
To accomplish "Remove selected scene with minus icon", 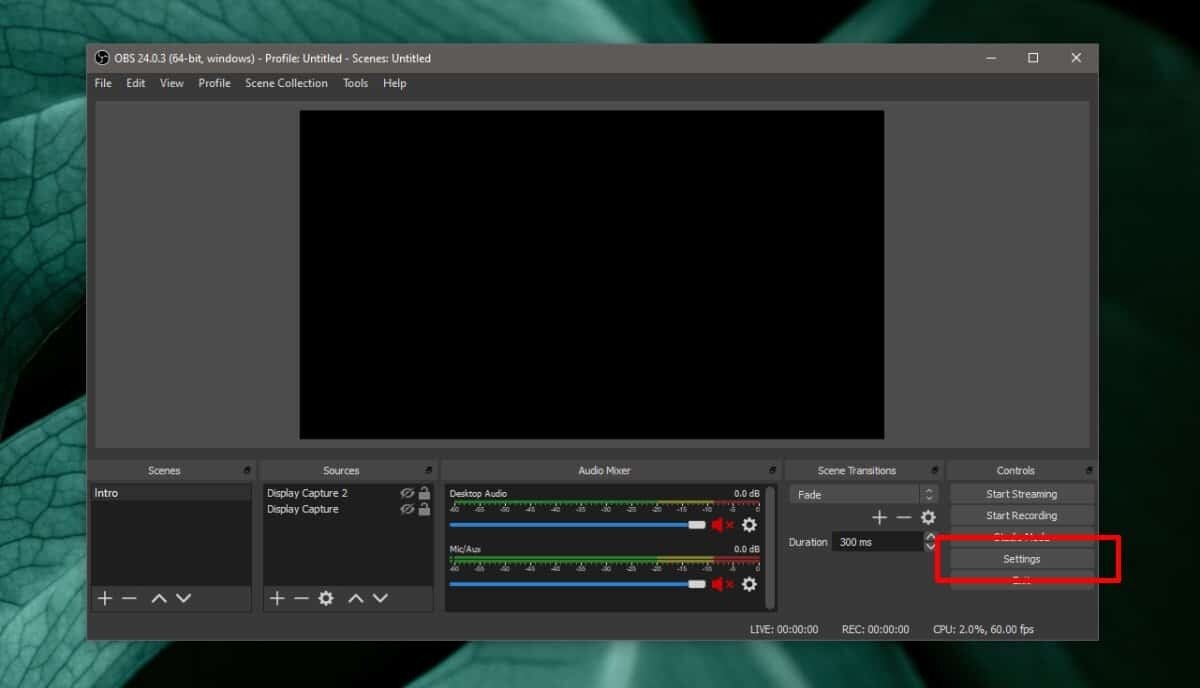I will click(x=129, y=598).
